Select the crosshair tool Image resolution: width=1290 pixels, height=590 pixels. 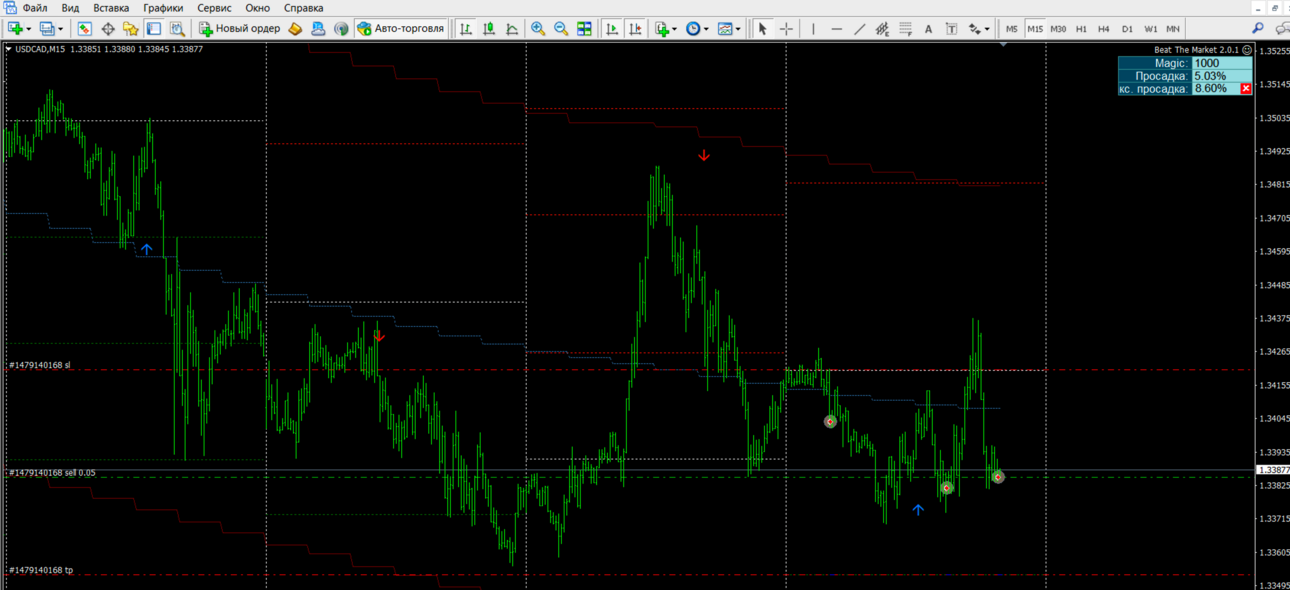[x=786, y=29]
